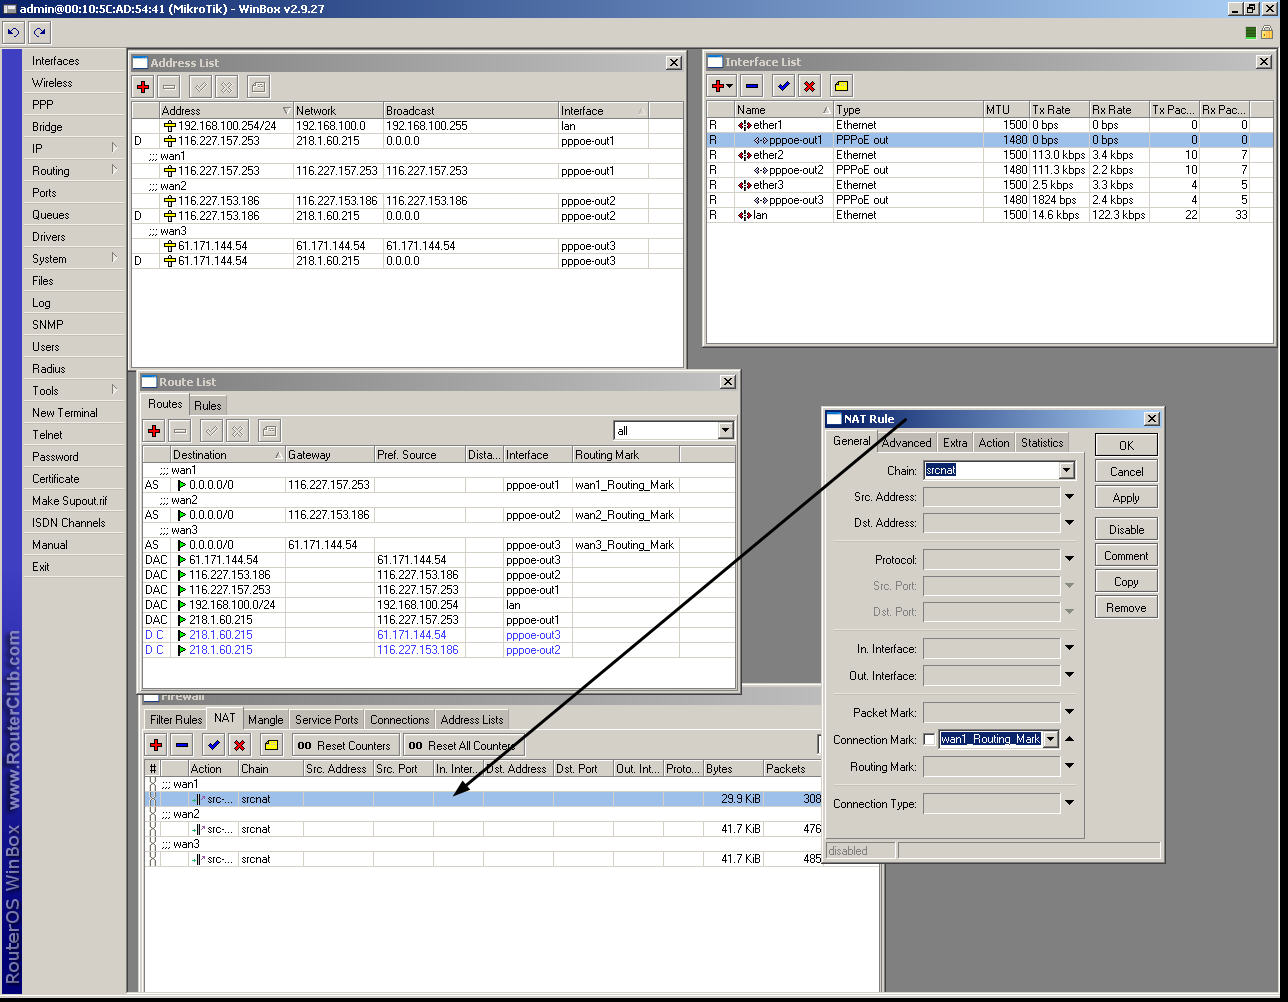Click the Undo icon in the main toolbar
Screen dimensions: 1288x1002
(13, 32)
